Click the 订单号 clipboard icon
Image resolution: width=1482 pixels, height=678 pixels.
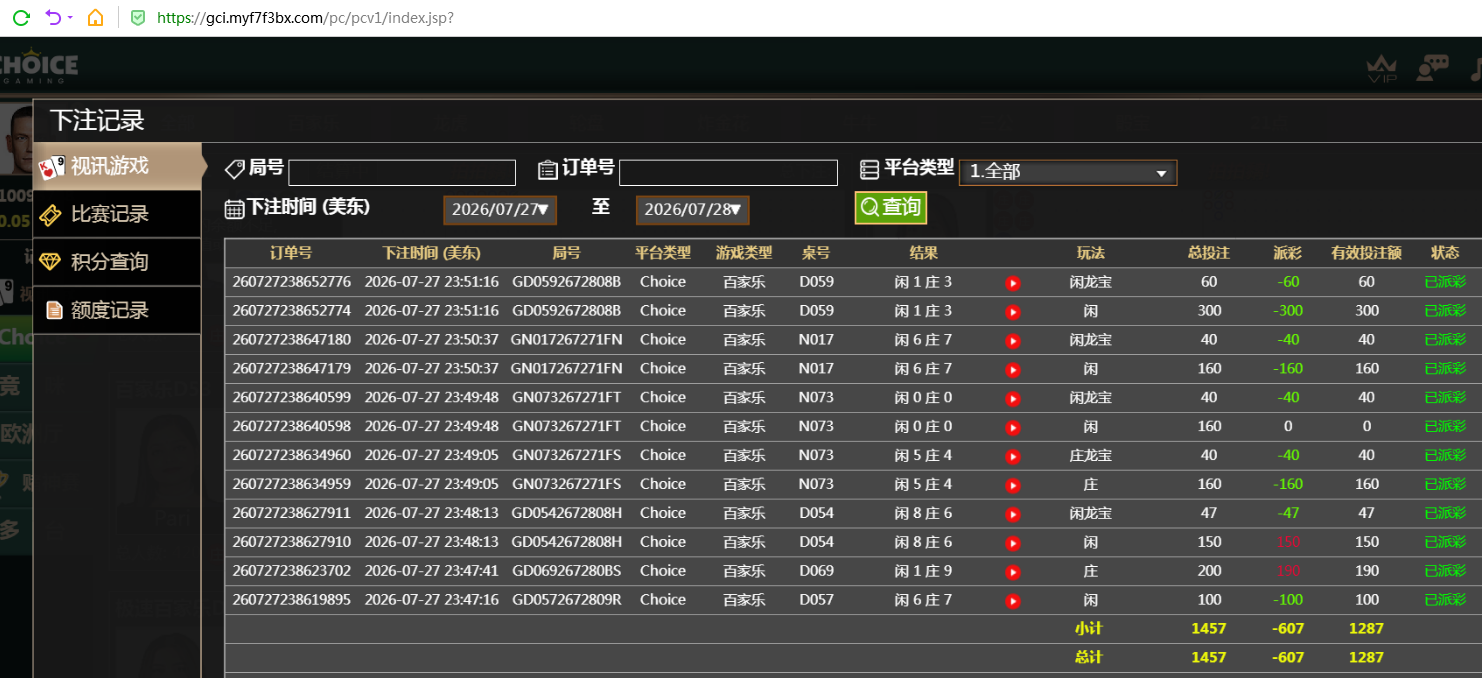[x=548, y=170]
